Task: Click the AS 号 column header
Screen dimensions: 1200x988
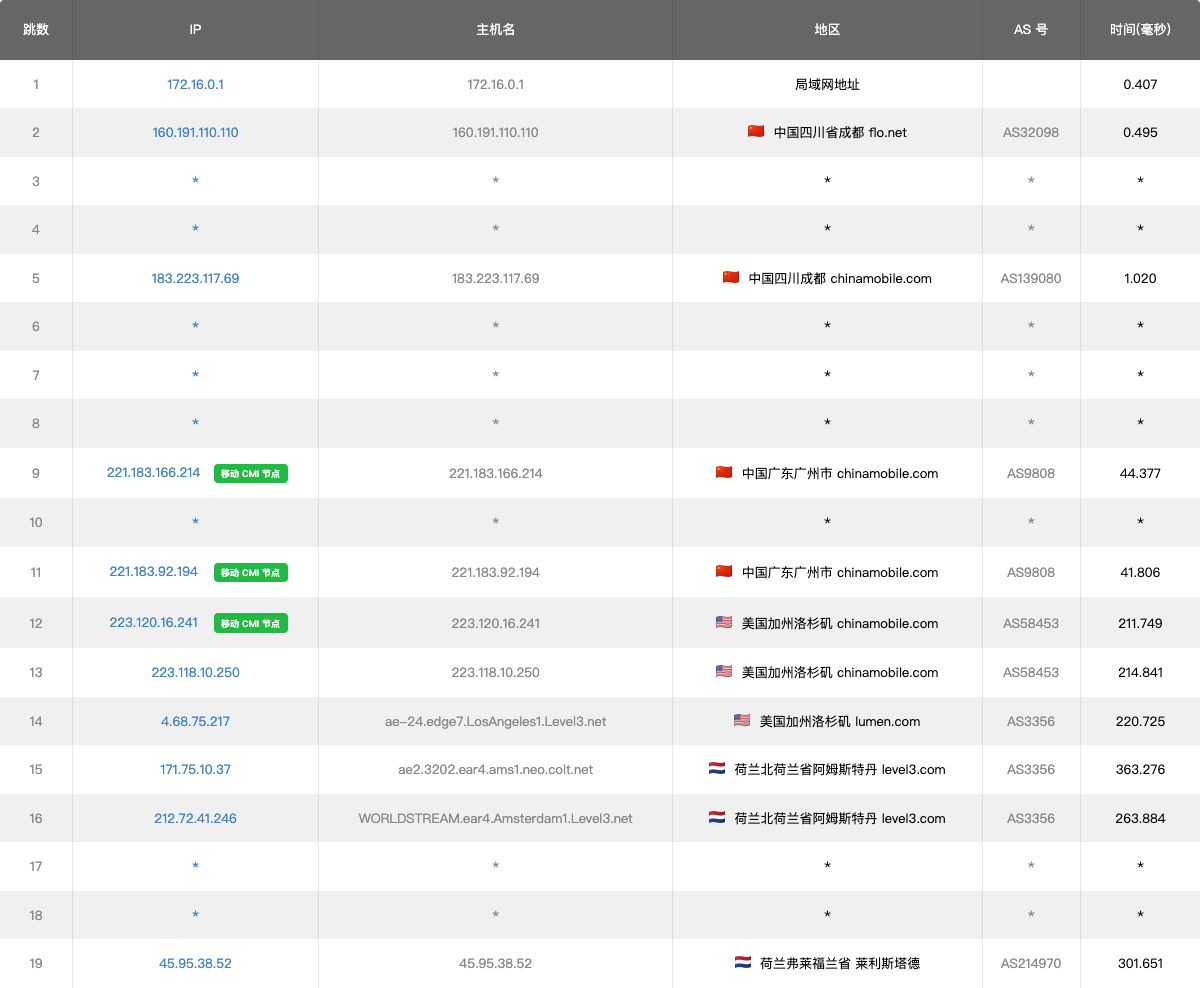Action: (x=1031, y=30)
